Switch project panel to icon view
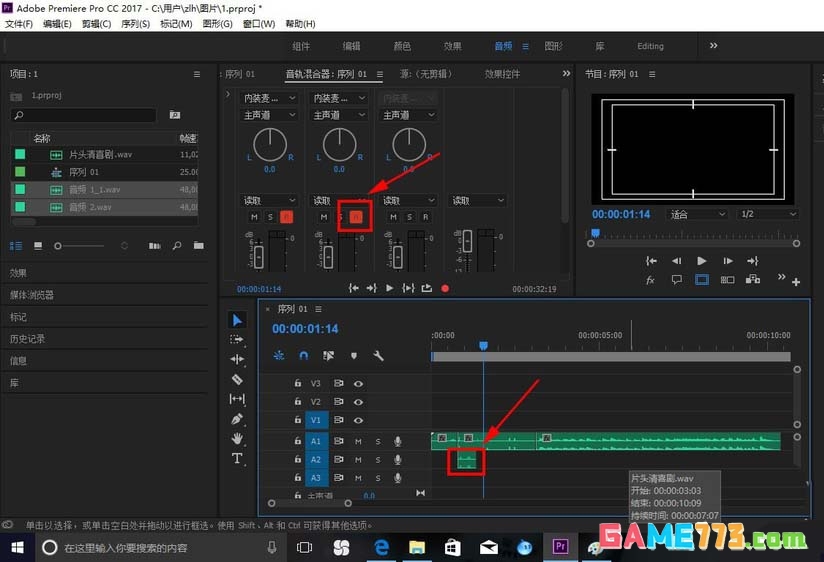The image size is (824, 562). pos(38,246)
